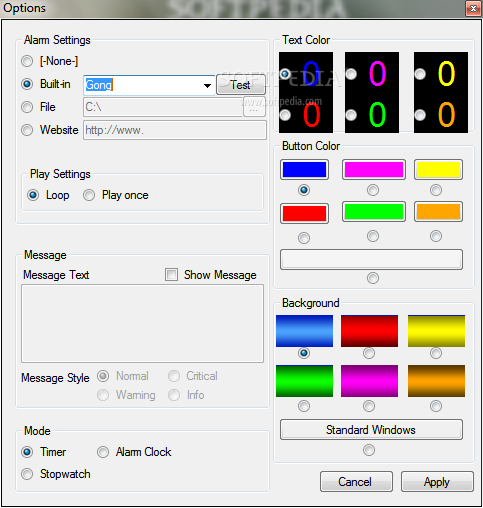Select radio under red button color
483x508 pixels.
click(x=304, y=238)
